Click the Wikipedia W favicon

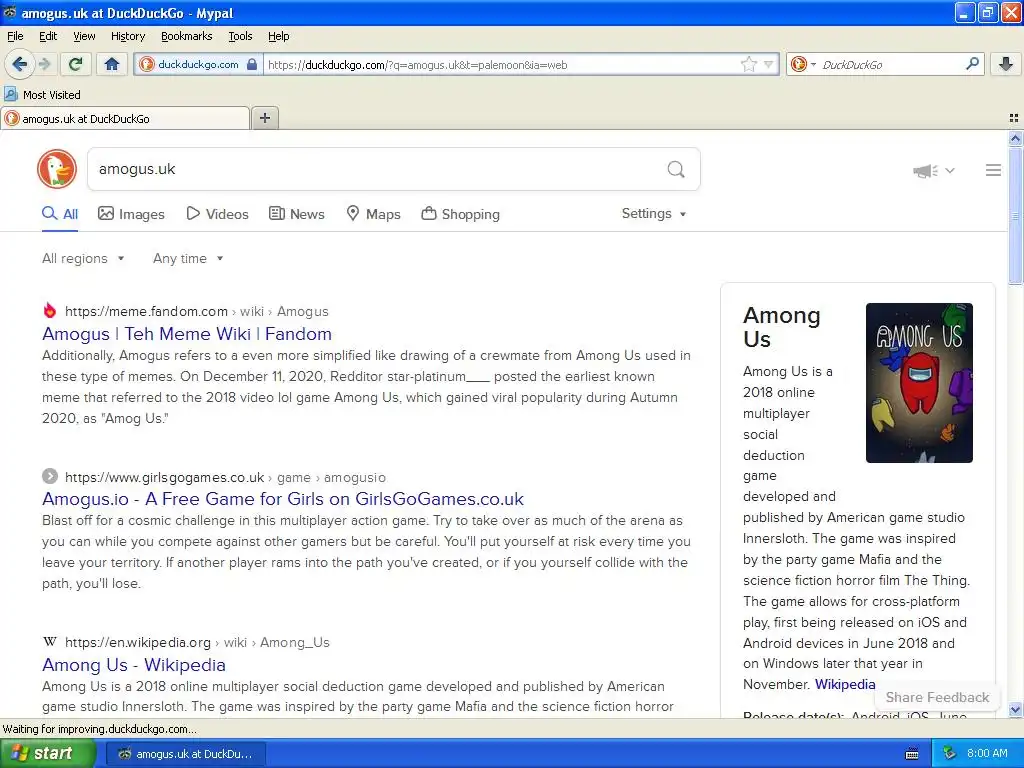(50, 642)
